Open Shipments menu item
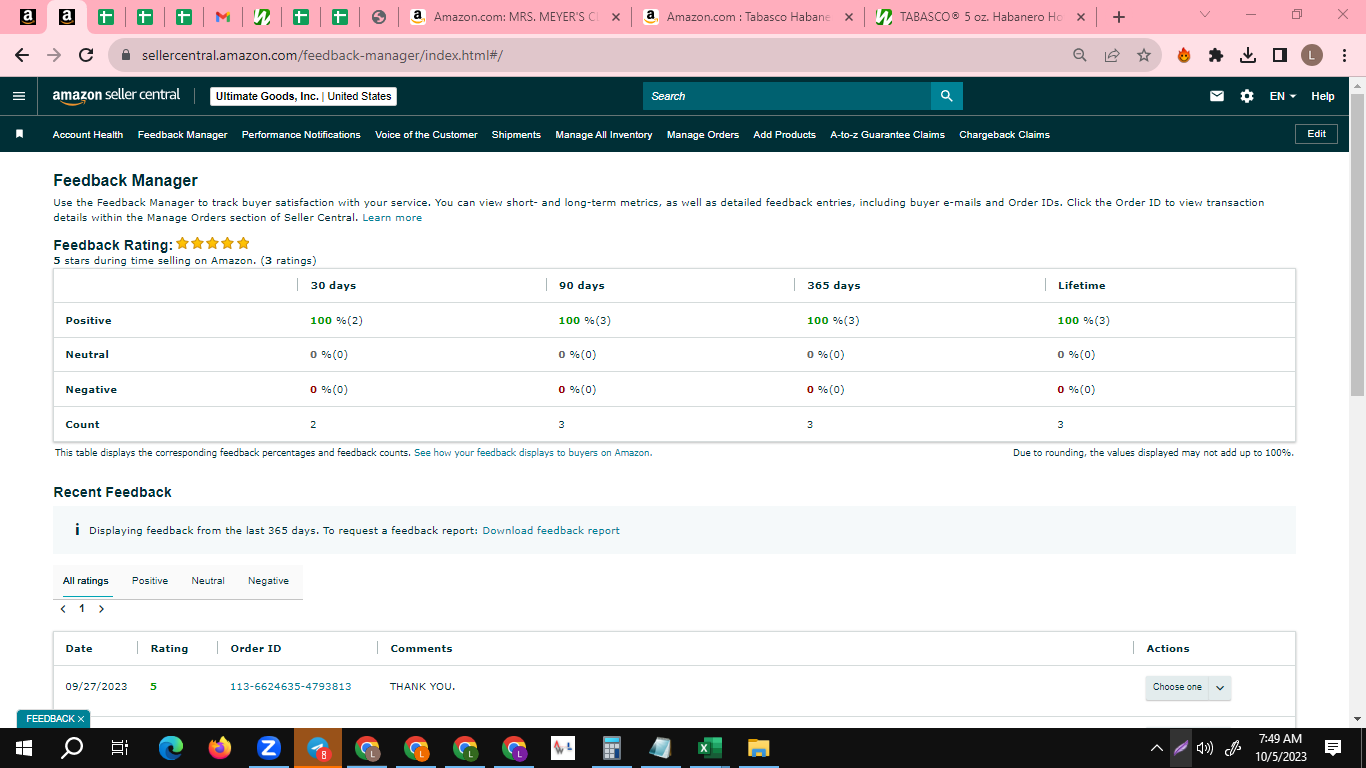 tap(516, 134)
